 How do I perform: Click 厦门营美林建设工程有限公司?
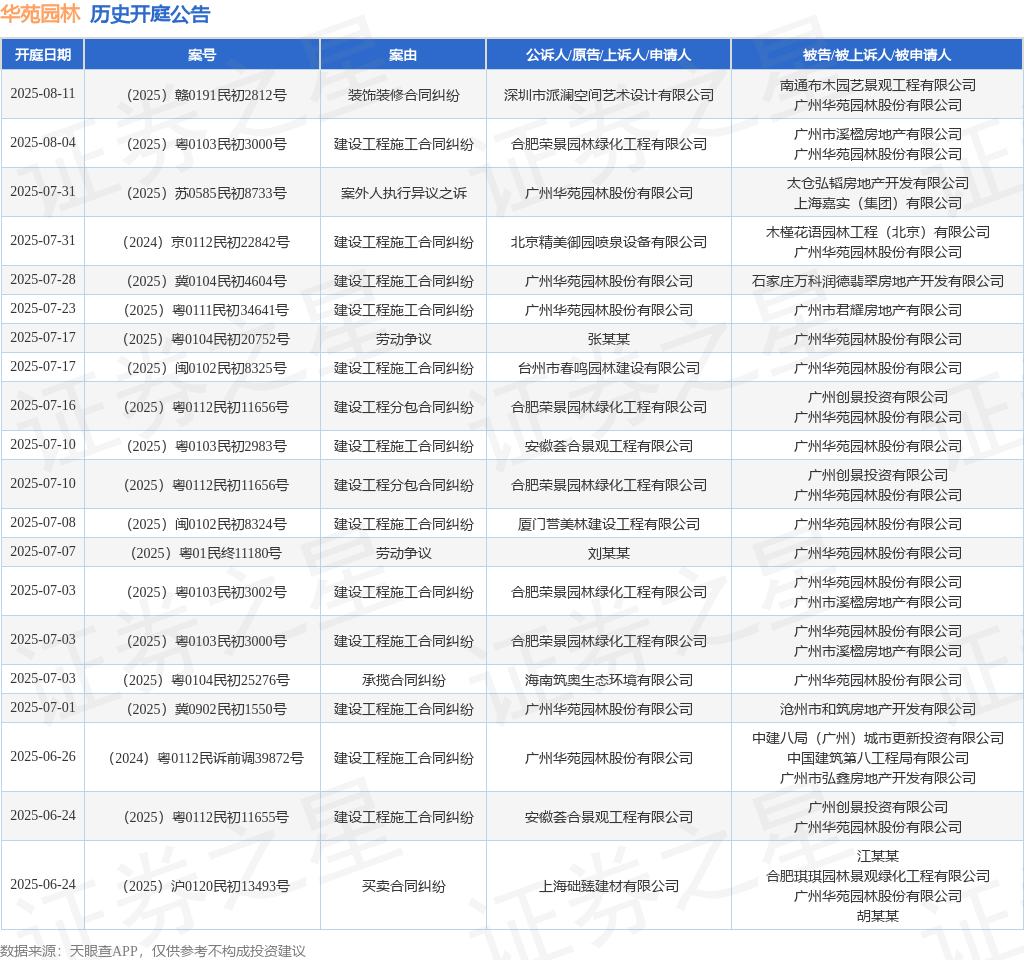coord(609,524)
